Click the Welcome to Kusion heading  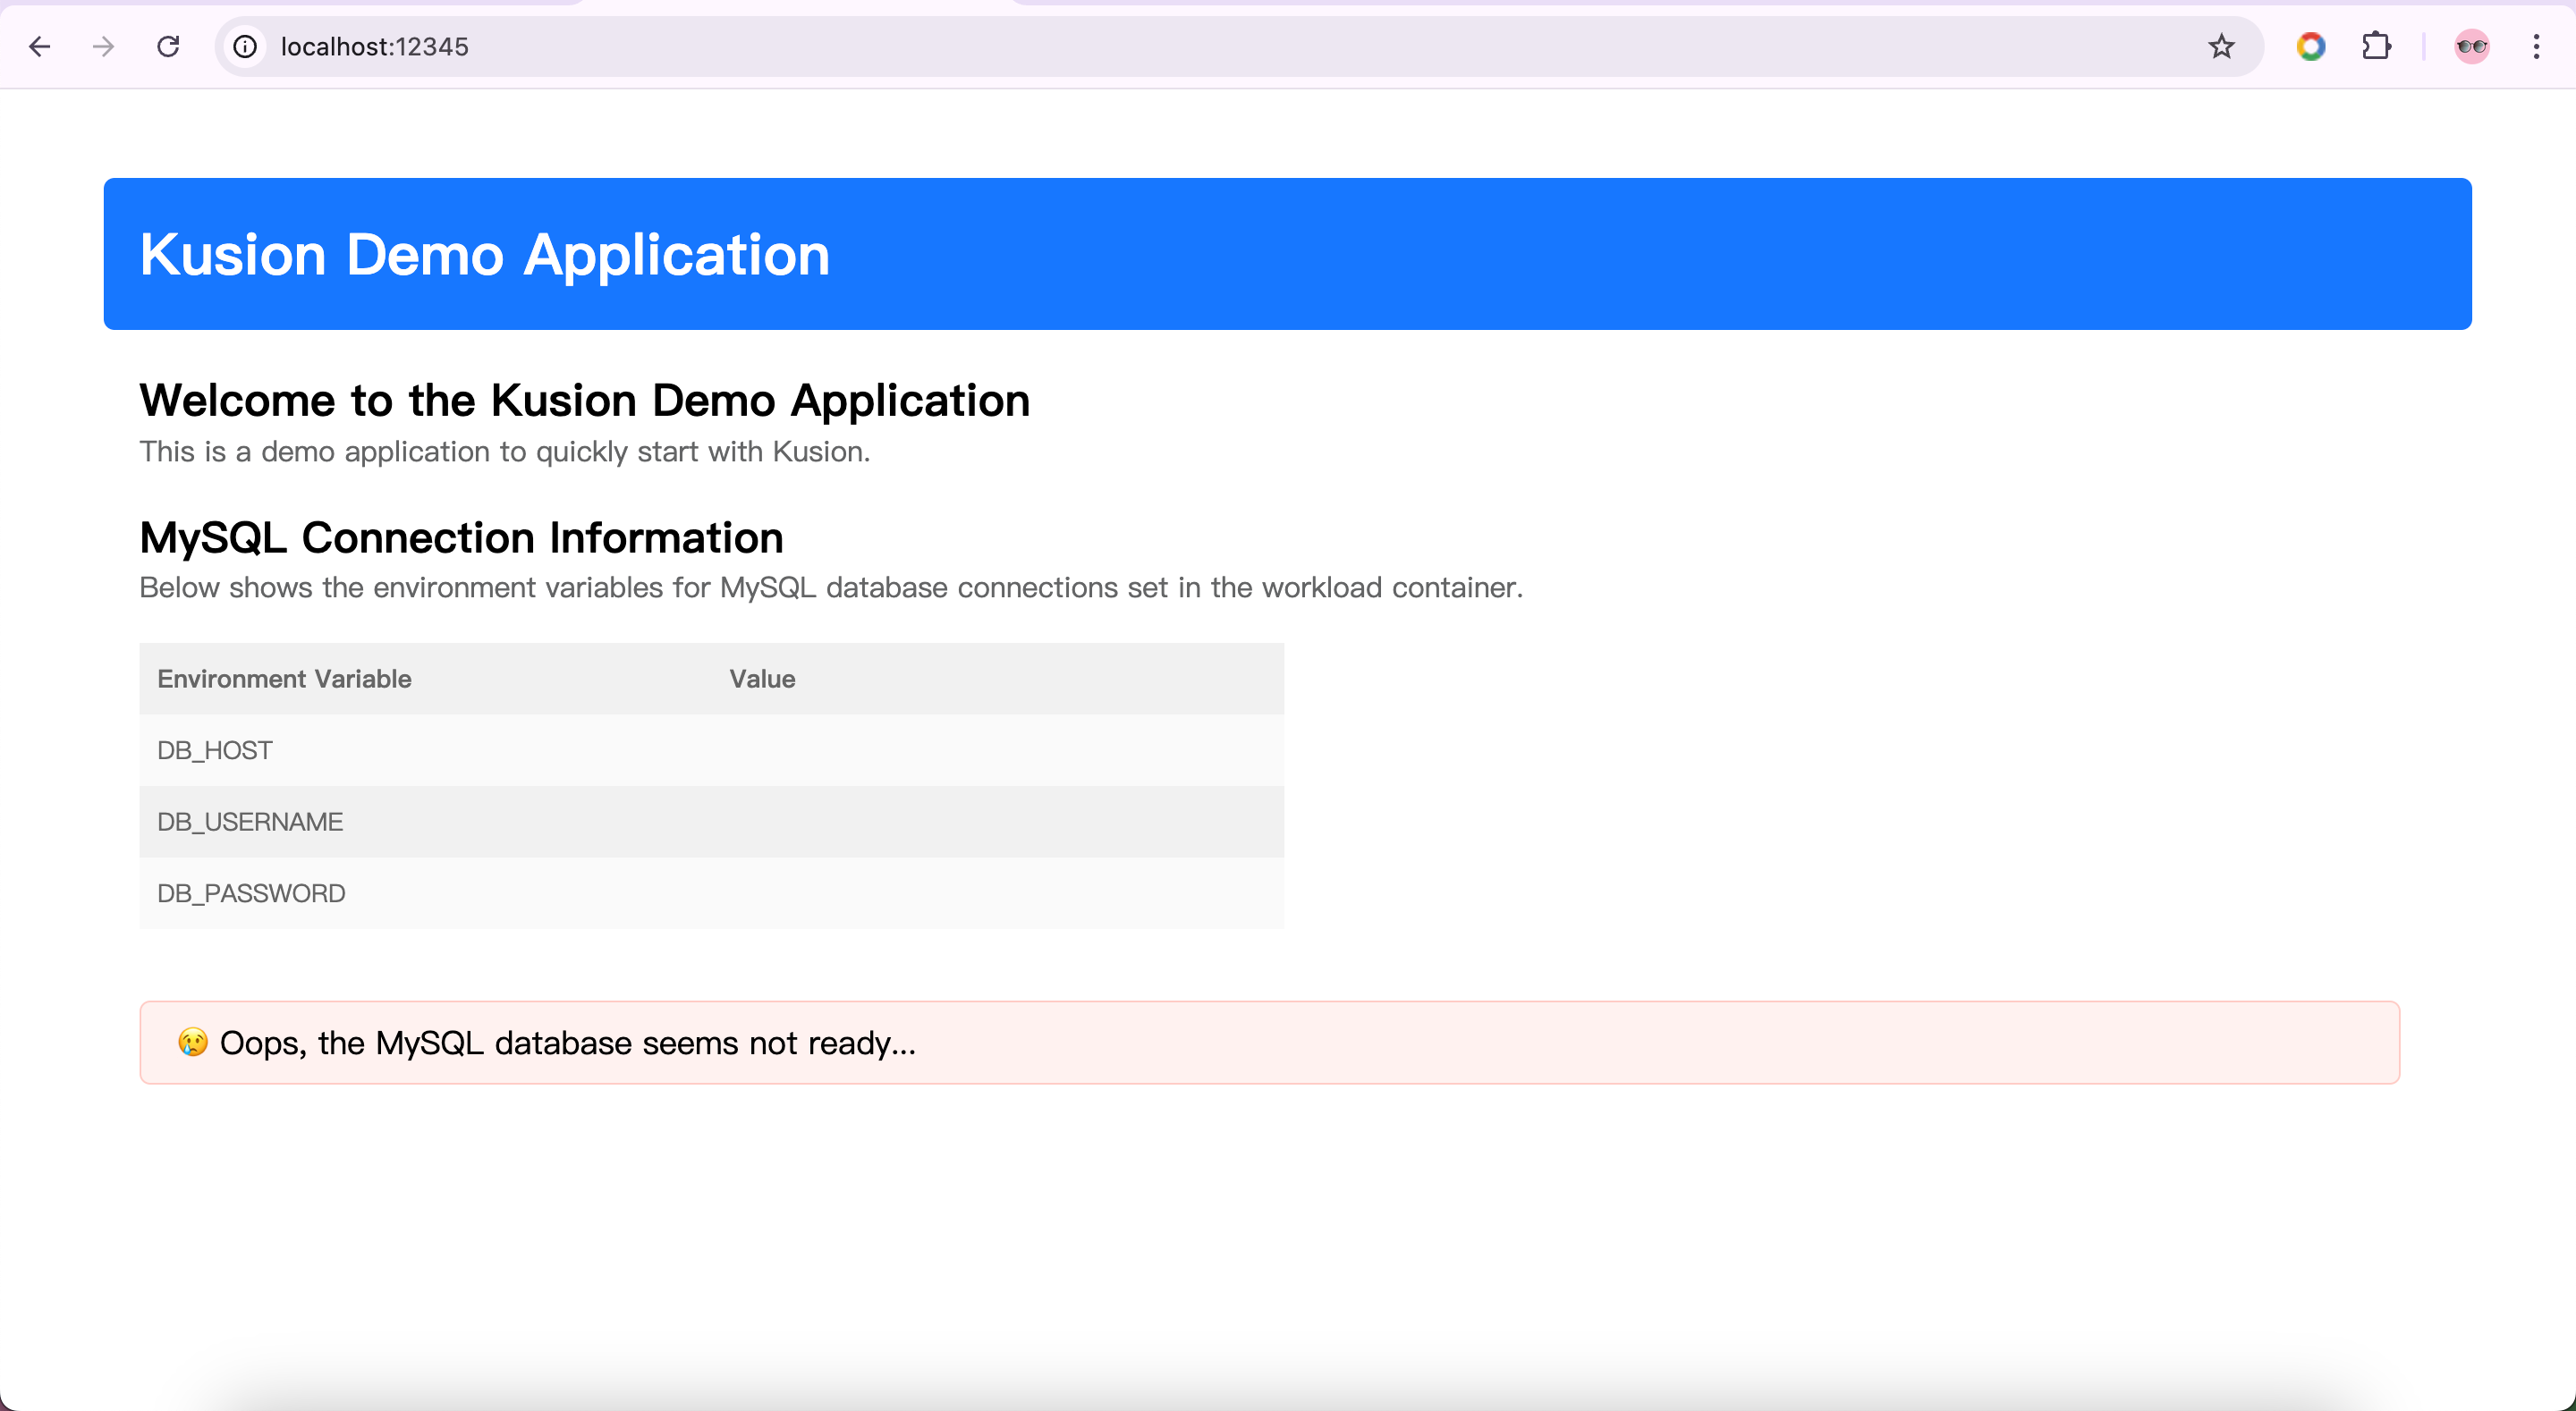(584, 400)
